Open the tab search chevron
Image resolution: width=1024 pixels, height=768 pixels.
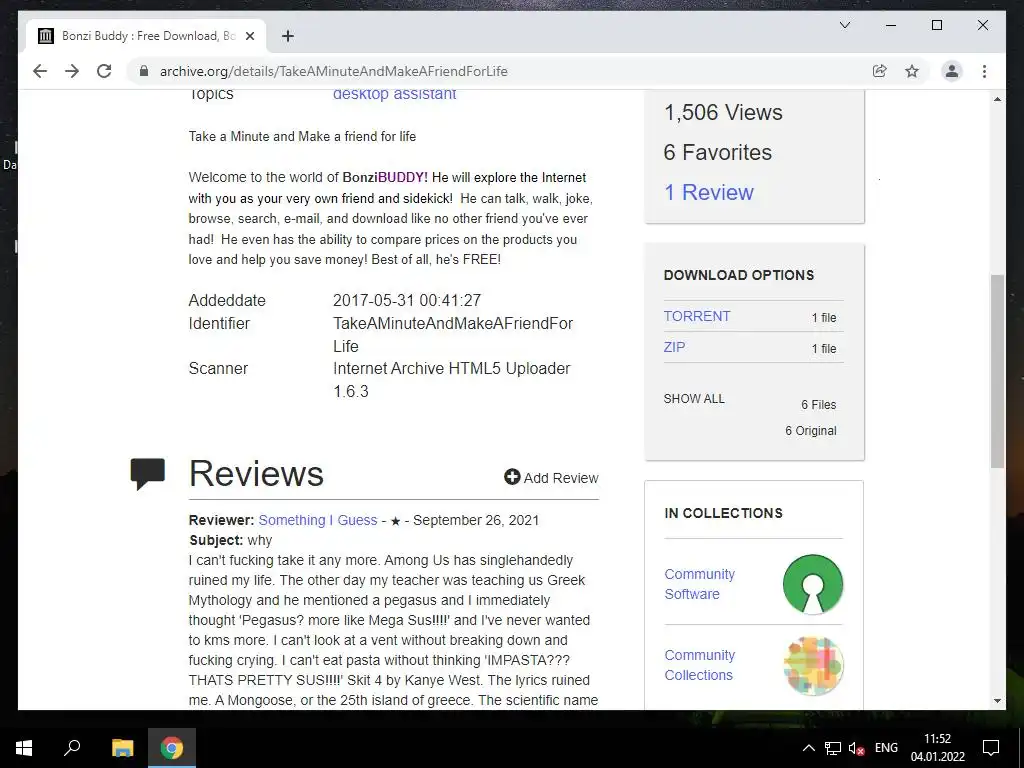(844, 25)
